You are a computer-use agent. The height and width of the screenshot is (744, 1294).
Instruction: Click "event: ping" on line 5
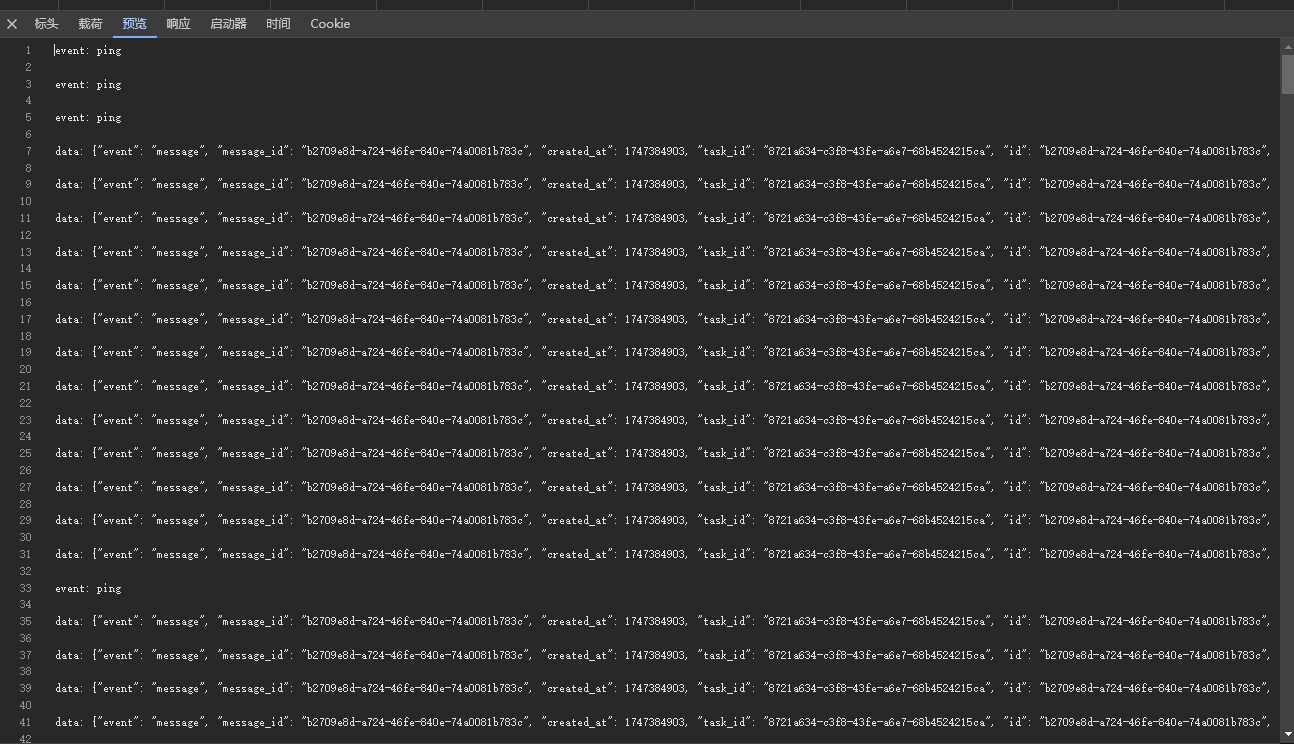[x=88, y=118]
